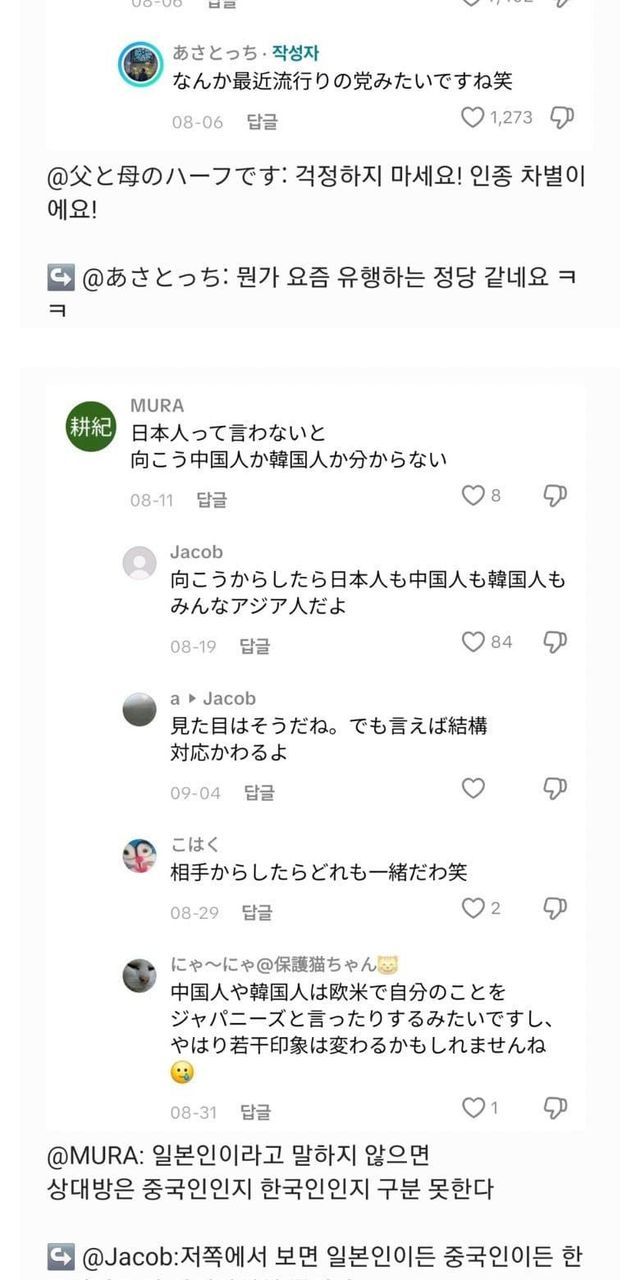Reply to Jacob's comment dated 08-19
Screen dimensions: 640x1280
click(x=255, y=646)
